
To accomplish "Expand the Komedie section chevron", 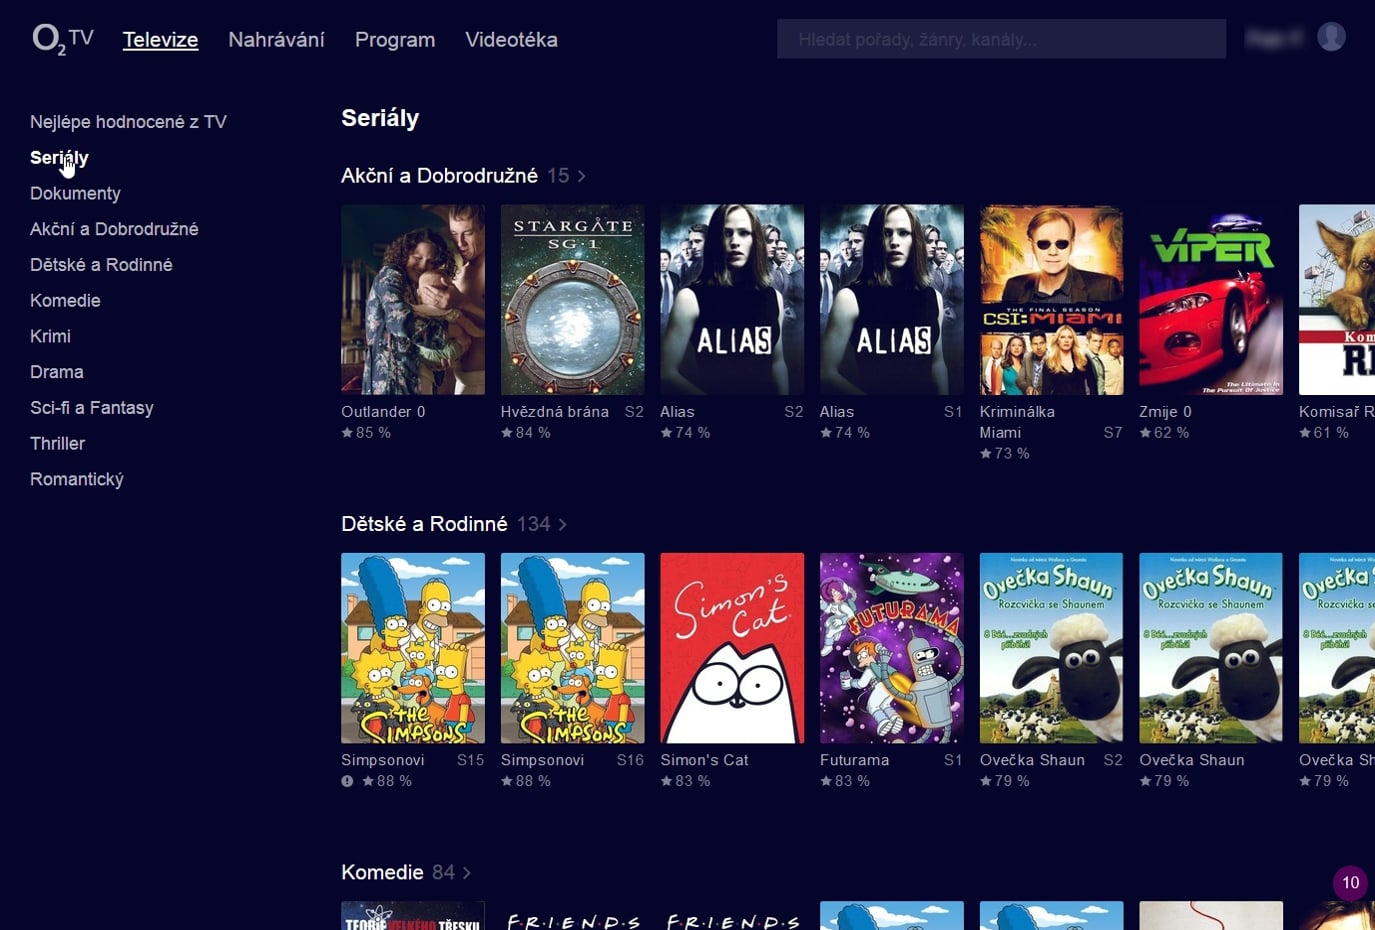I will coord(466,873).
